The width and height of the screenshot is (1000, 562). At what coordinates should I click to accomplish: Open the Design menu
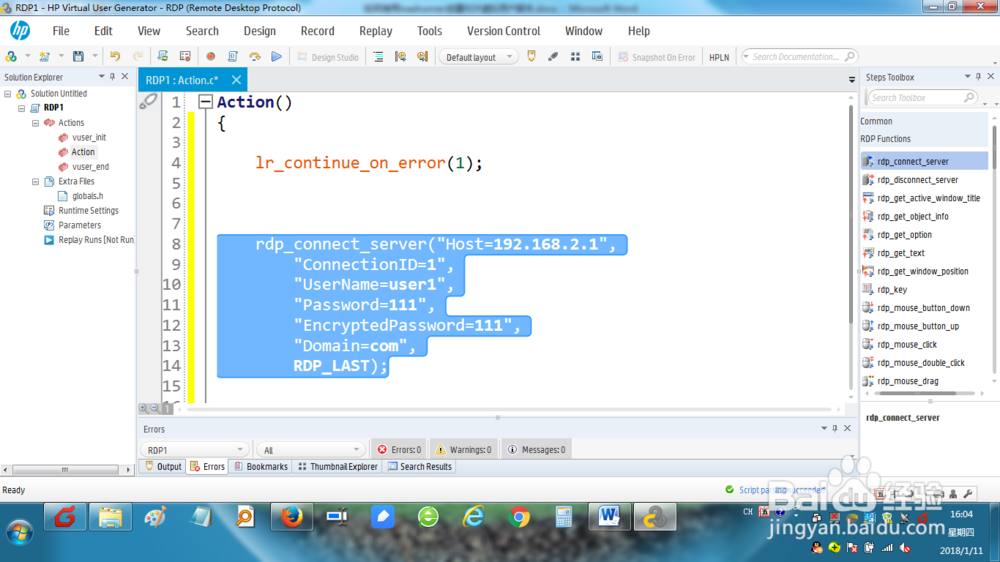point(260,31)
